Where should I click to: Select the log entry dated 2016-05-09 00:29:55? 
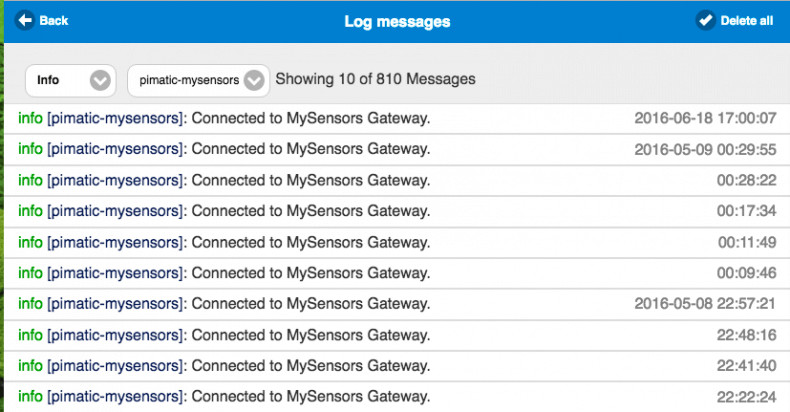(397, 149)
